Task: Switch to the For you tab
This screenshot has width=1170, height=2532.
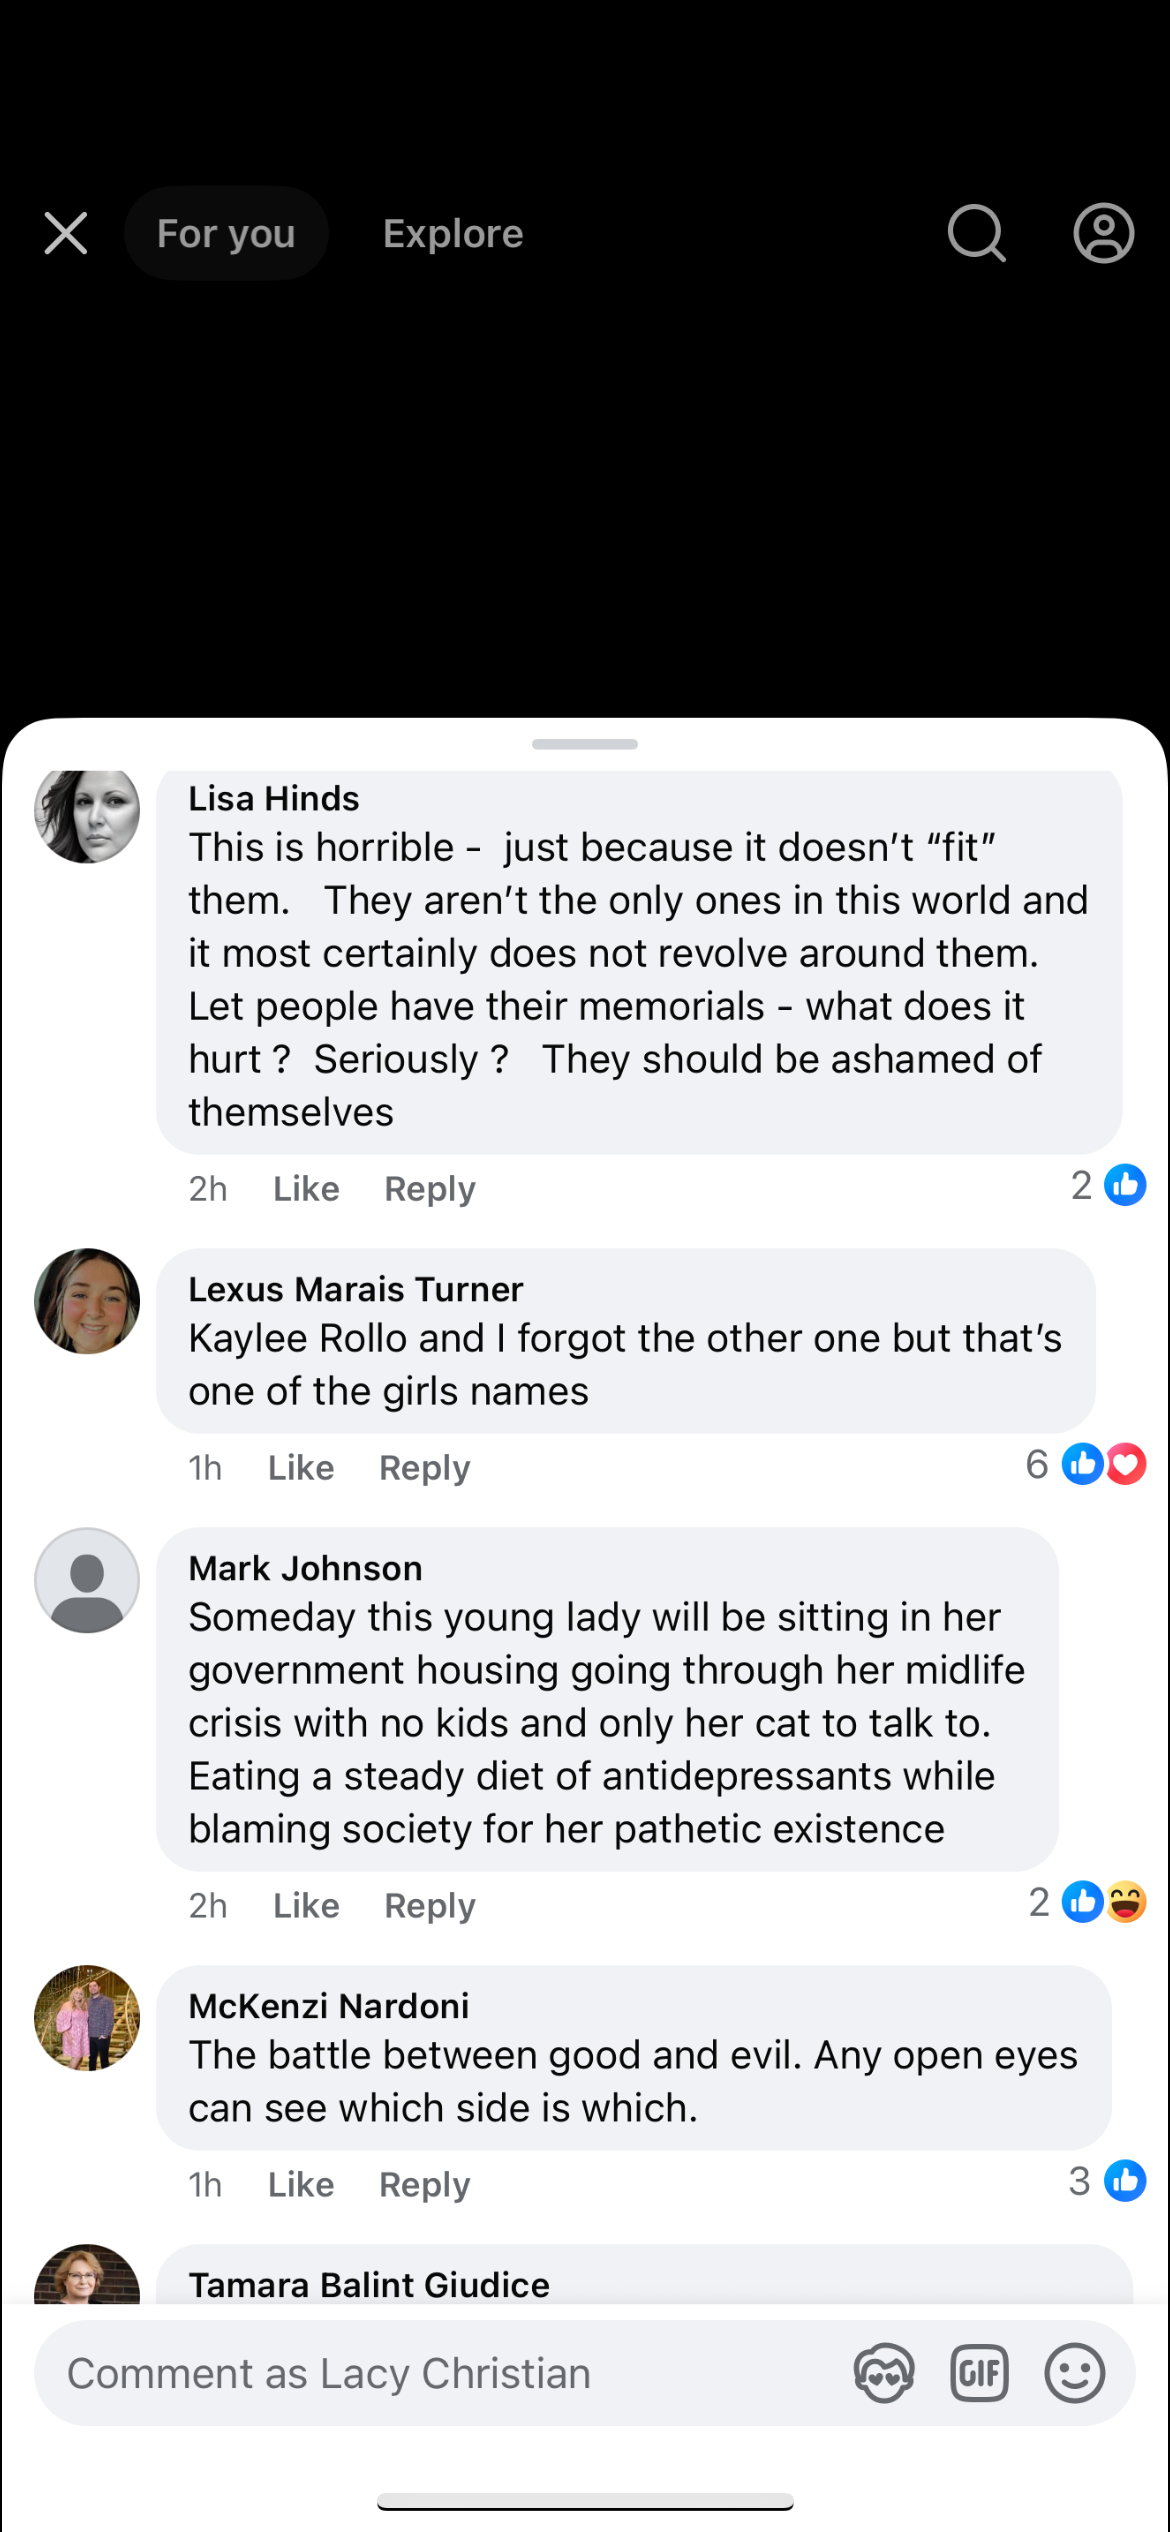Action: click(226, 234)
